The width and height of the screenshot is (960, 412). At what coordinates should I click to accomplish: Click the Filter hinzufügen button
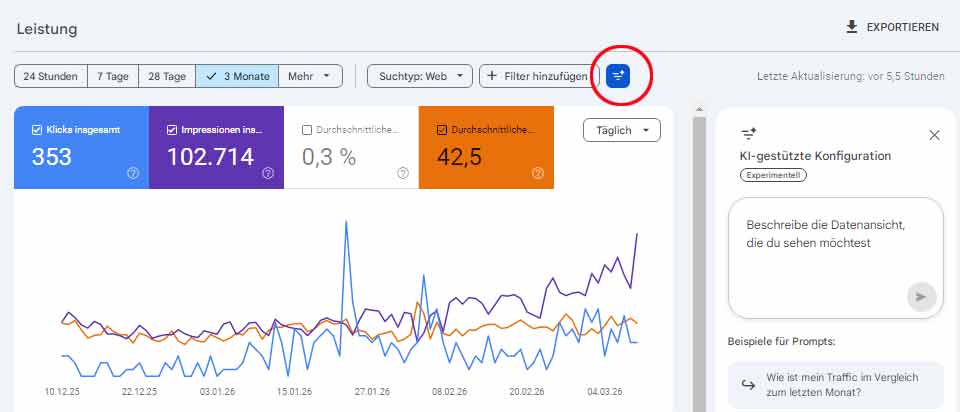(x=539, y=77)
